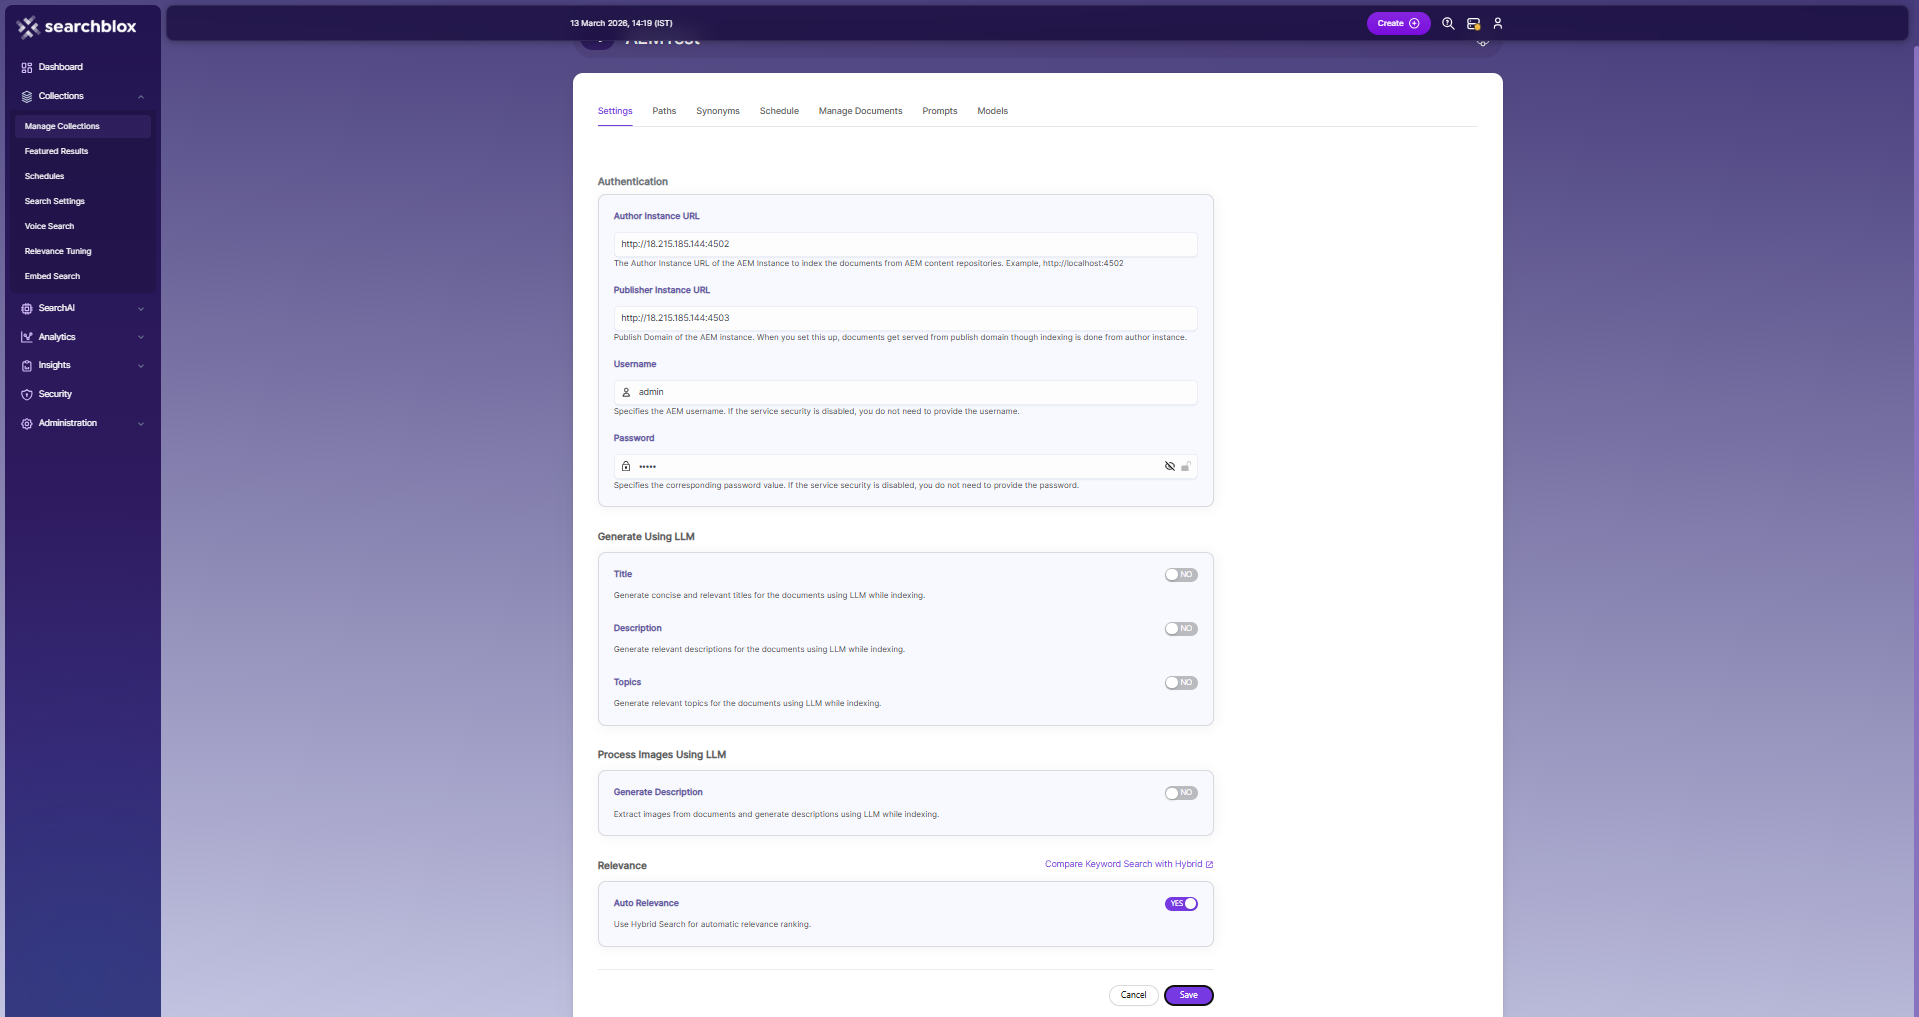Click the Analytics chart icon
Viewport: 1919px width, 1017px height.
click(27, 338)
